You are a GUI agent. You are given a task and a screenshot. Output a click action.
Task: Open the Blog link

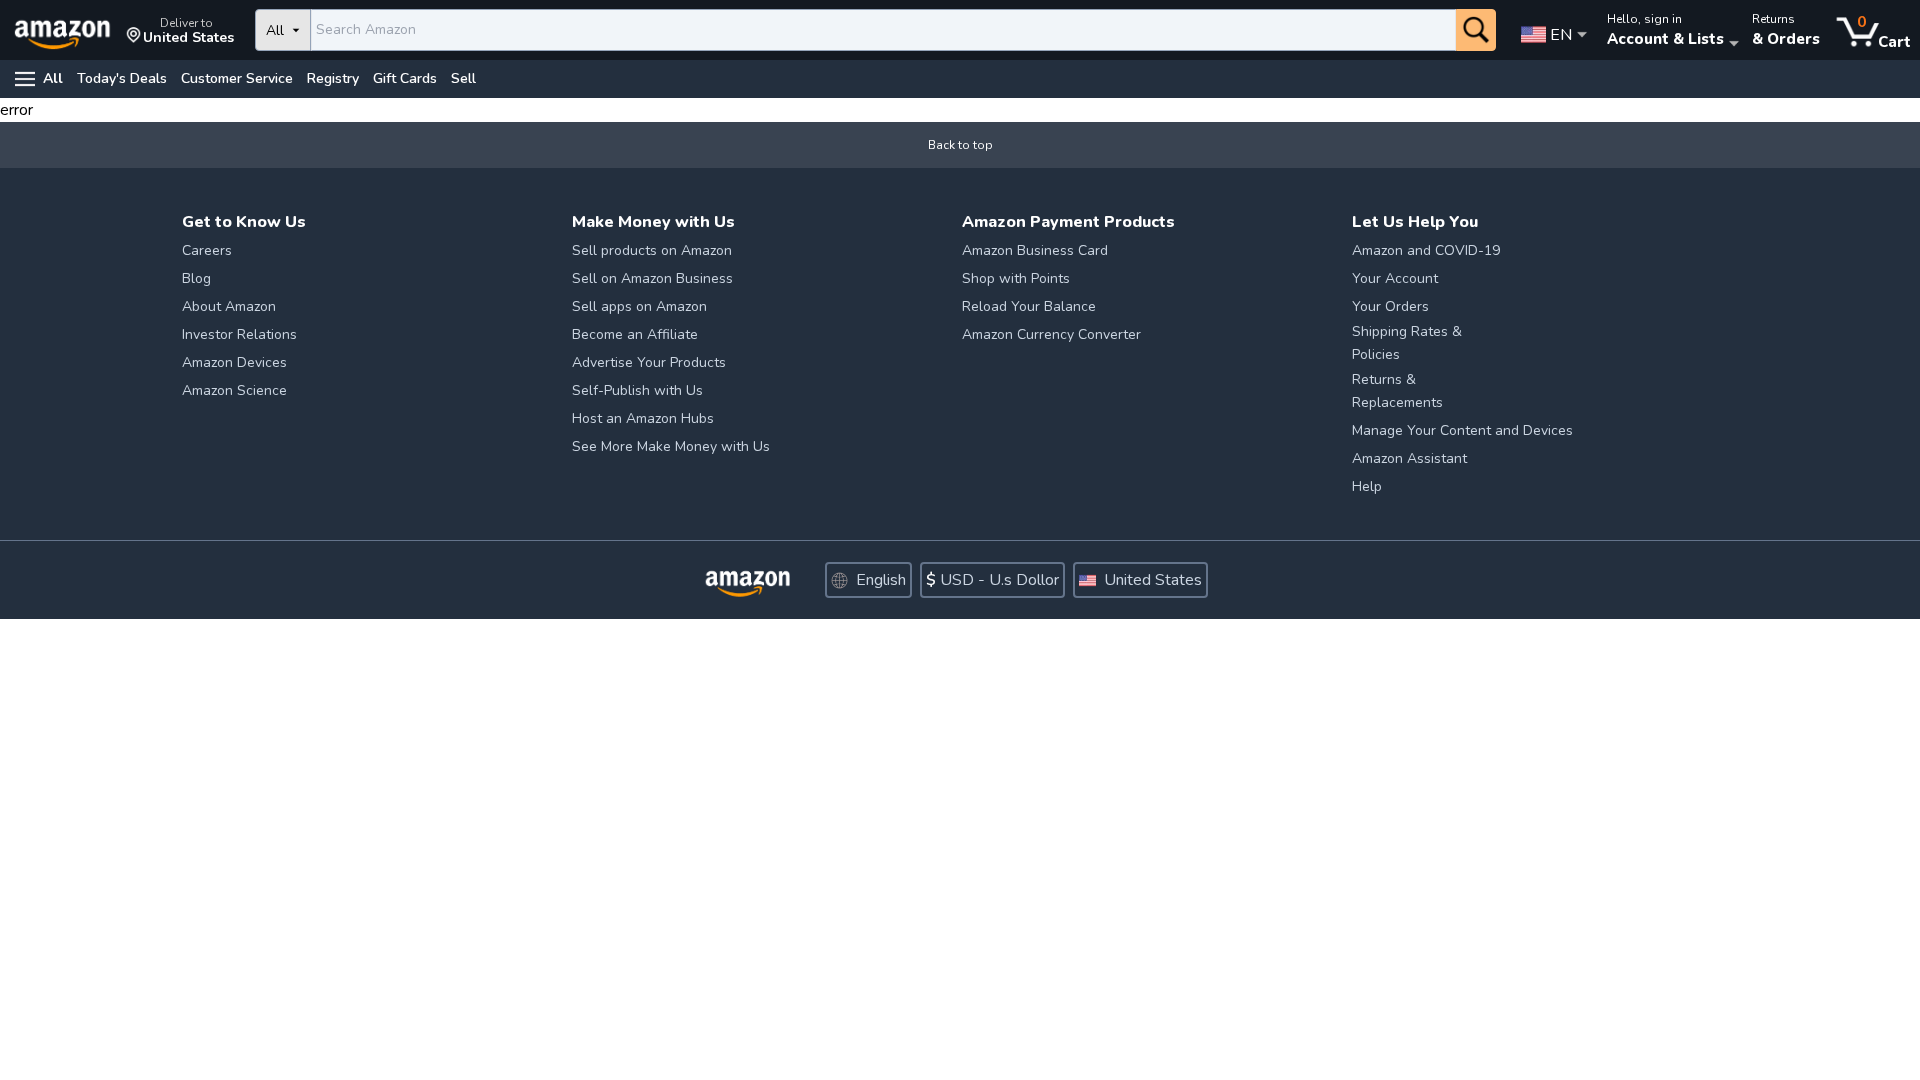tap(196, 279)
